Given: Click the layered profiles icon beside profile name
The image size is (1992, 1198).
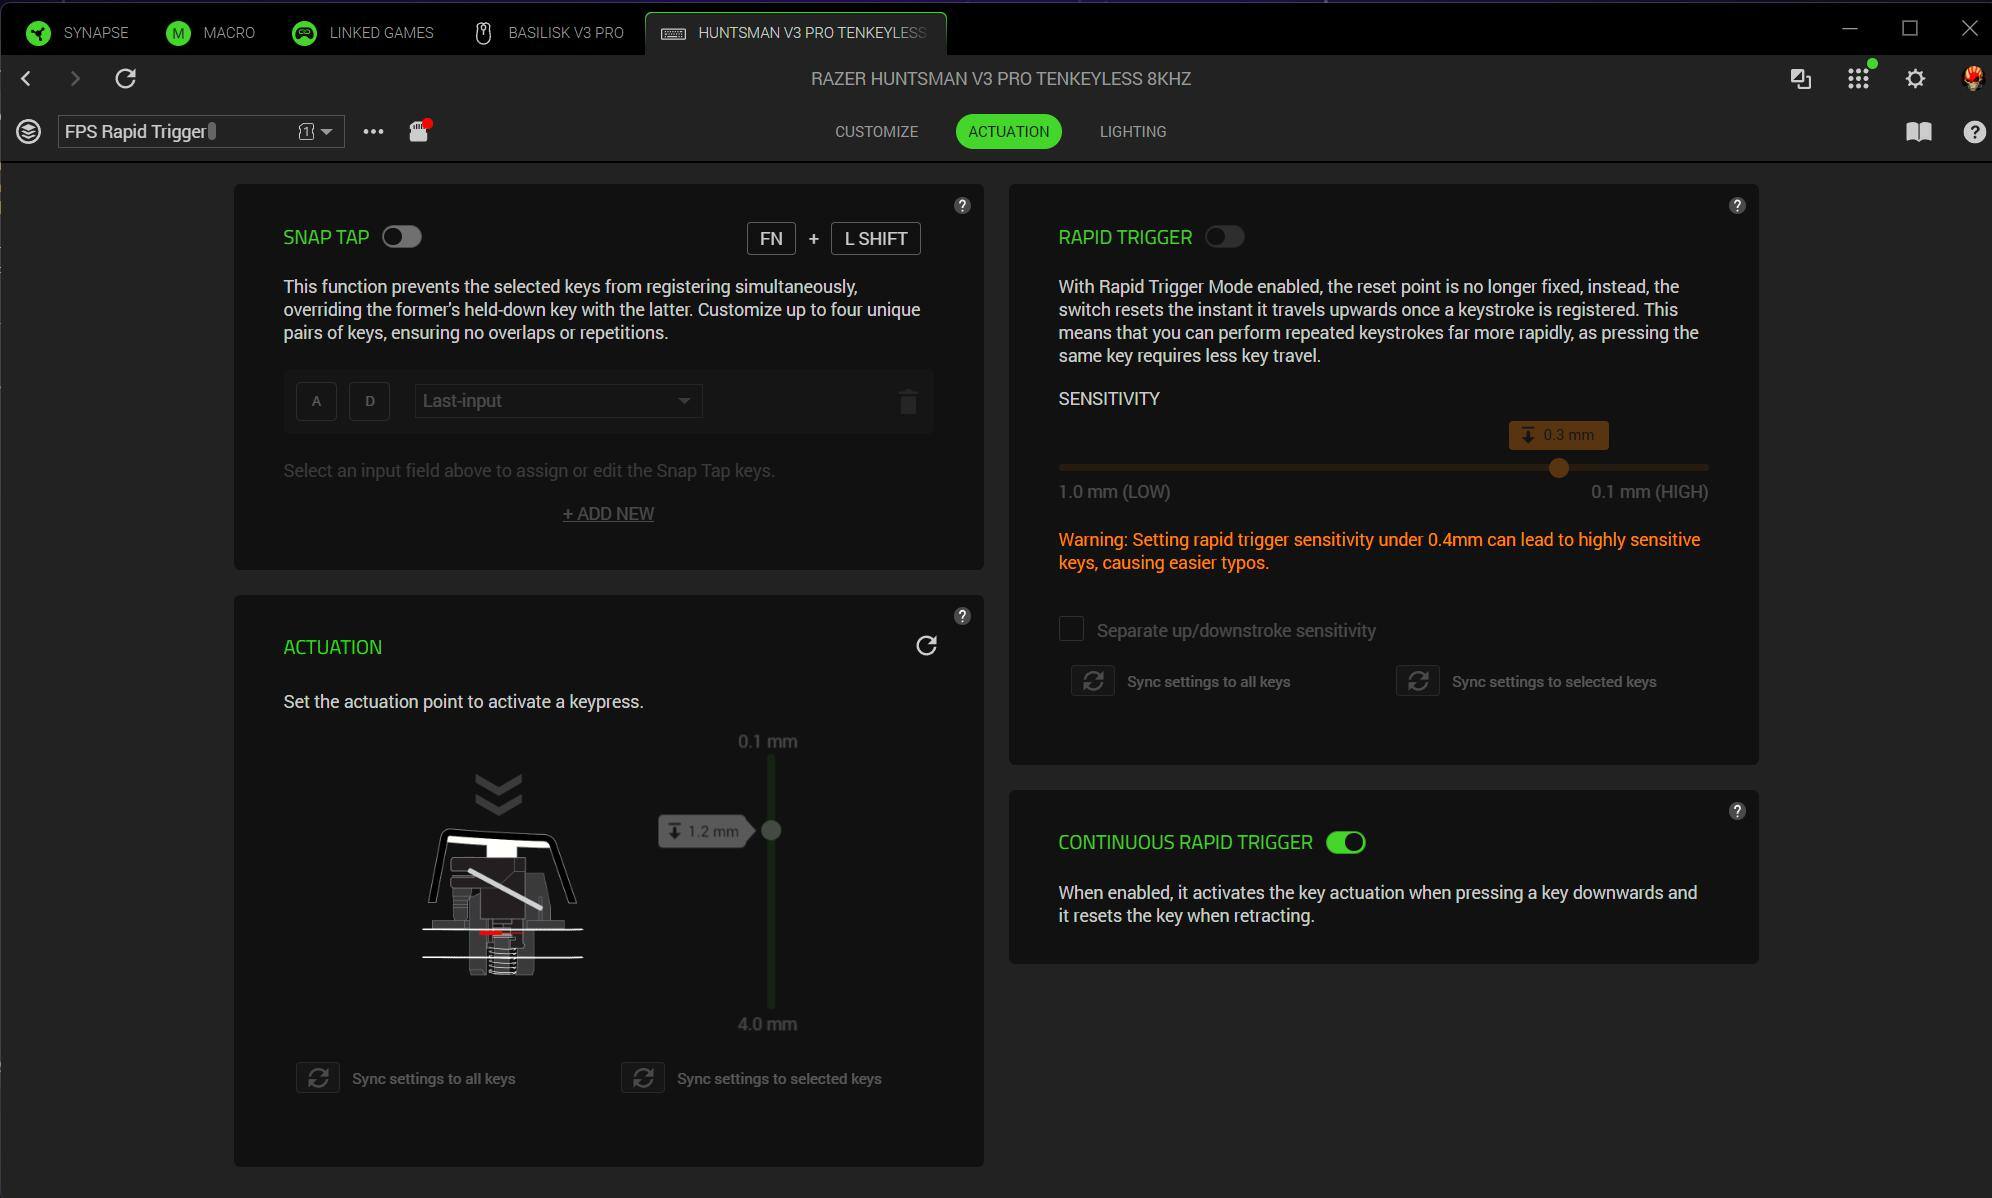Looking at the screenshot, I should point(28,131).
